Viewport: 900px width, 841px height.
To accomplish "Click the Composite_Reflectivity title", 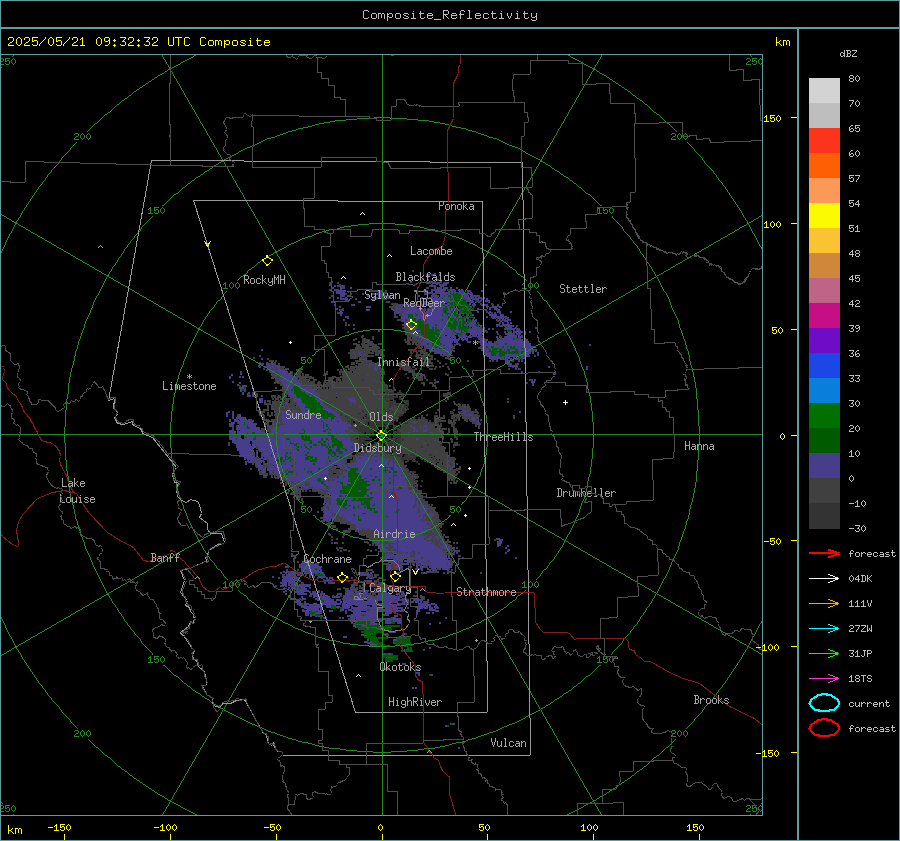I will click(x=450, y=15).
